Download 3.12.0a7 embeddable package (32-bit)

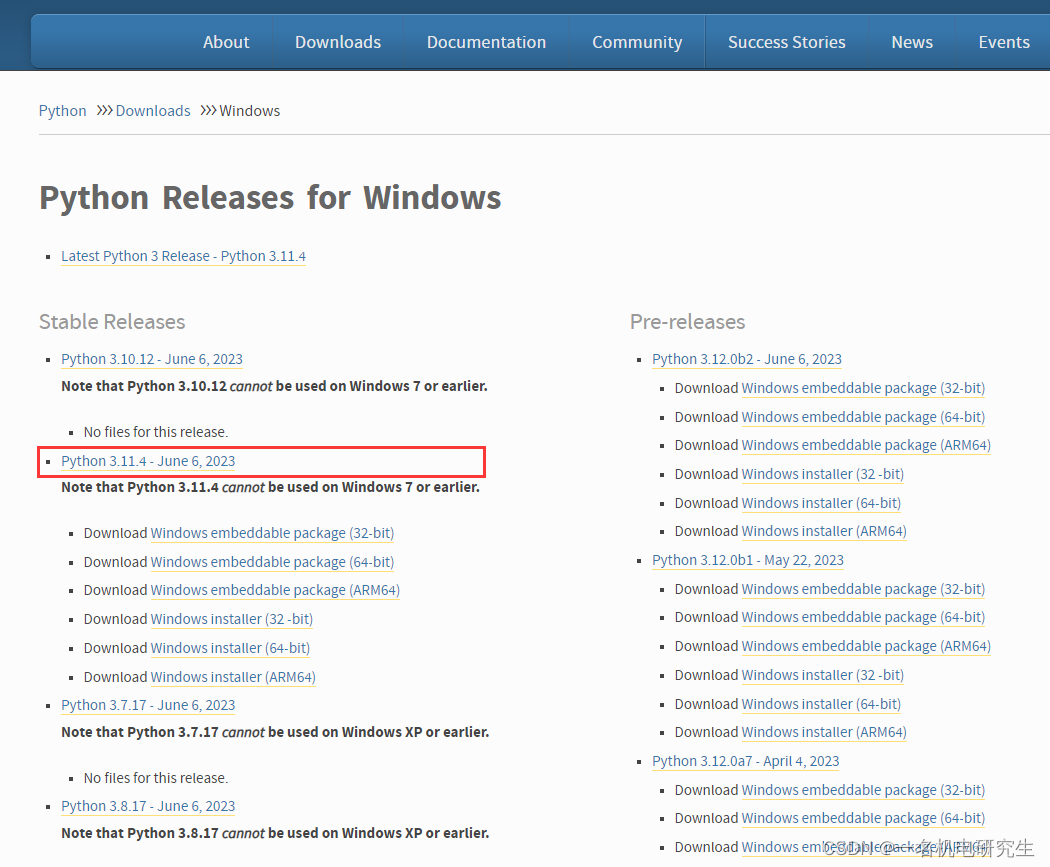point(863,790)
